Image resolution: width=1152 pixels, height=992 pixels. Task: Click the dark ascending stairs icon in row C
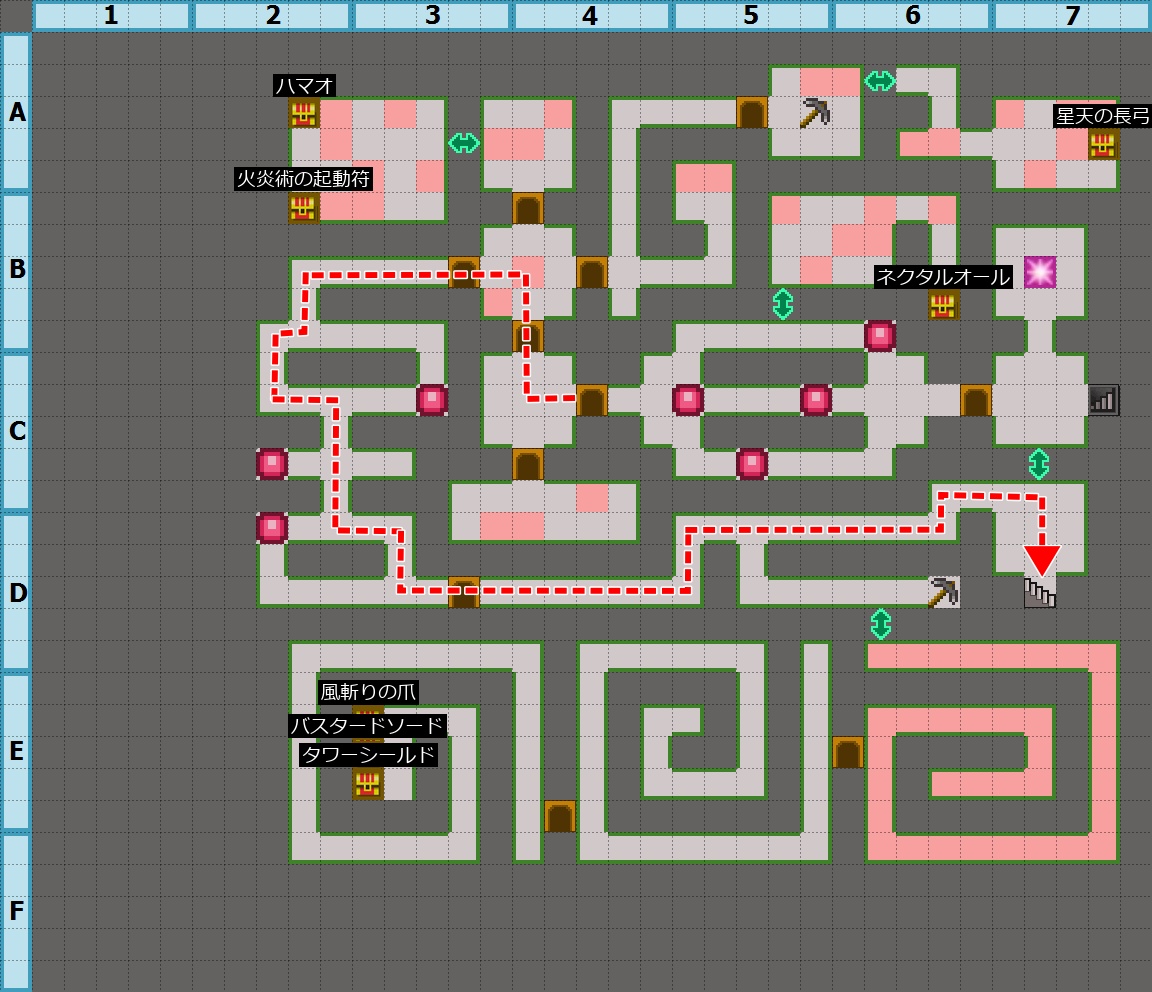point(1103,400)
